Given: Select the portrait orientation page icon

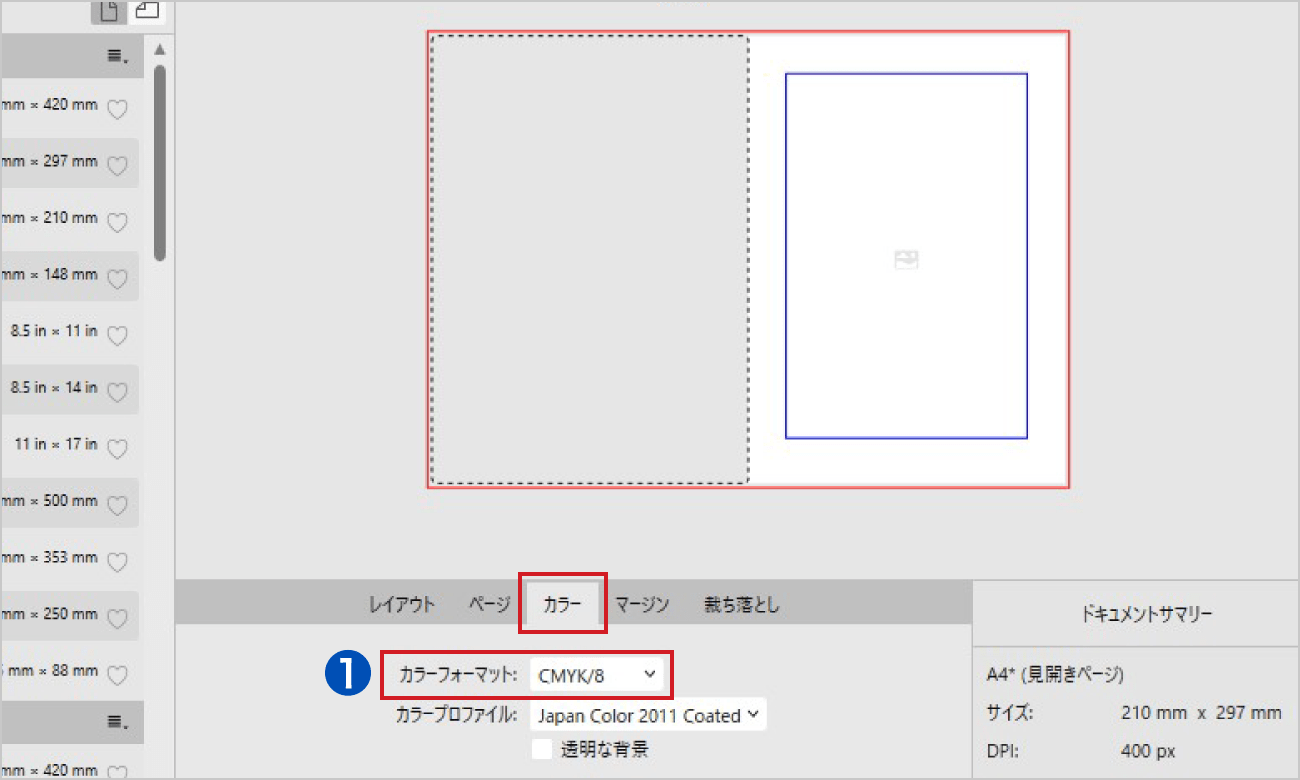Looking at the screenshot, I should tap(108, 11).
